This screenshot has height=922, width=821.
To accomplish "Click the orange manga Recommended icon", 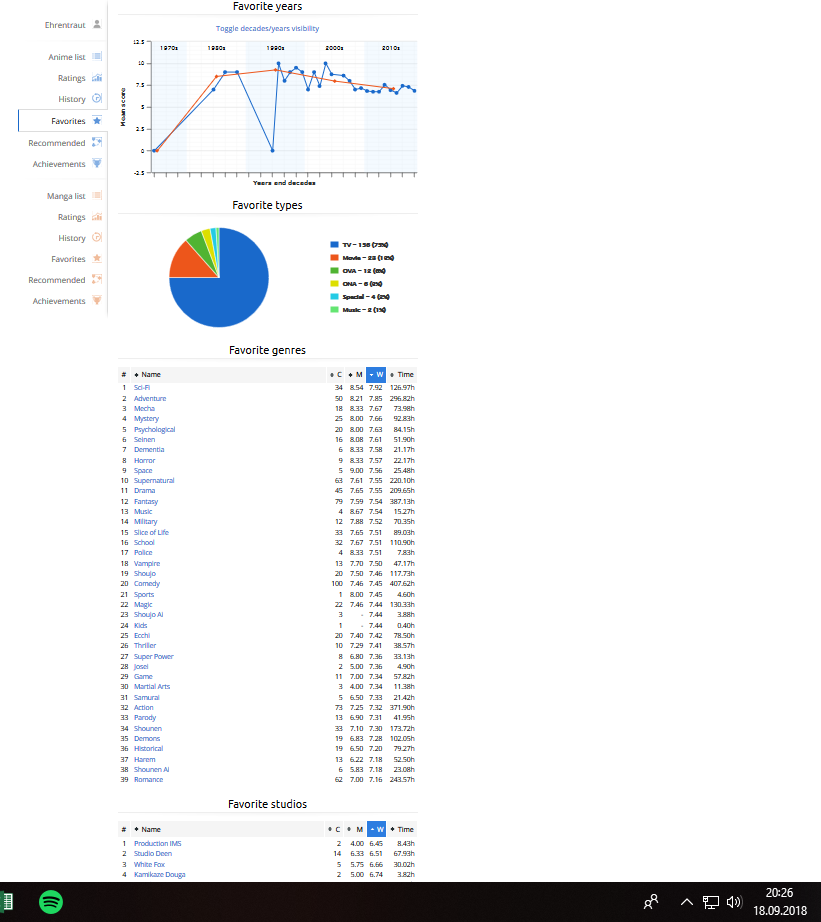I will coord(97,279).
